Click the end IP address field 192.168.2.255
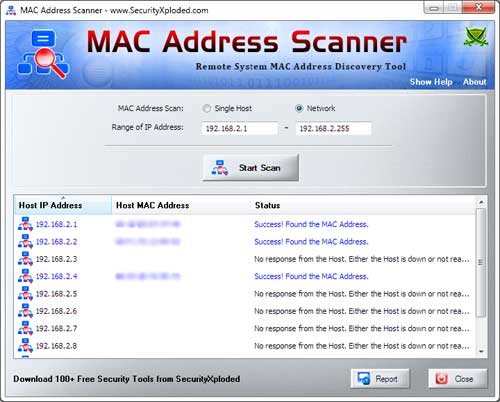The width and height of the screenshot is (500, 402). (333, 128)
